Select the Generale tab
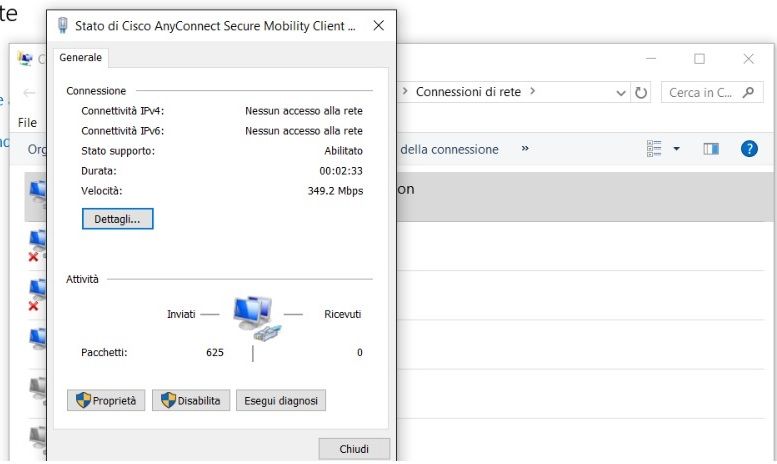Screen dimensions: 777x464 [x=80, y=58]
